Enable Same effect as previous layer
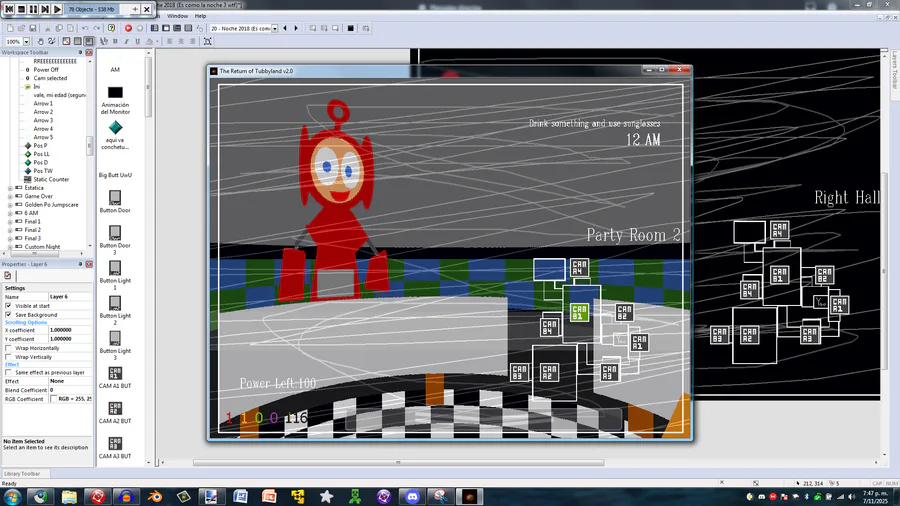The height and width of the screenshot is (506, 900). pyautogui.click(x=8, y=372)
